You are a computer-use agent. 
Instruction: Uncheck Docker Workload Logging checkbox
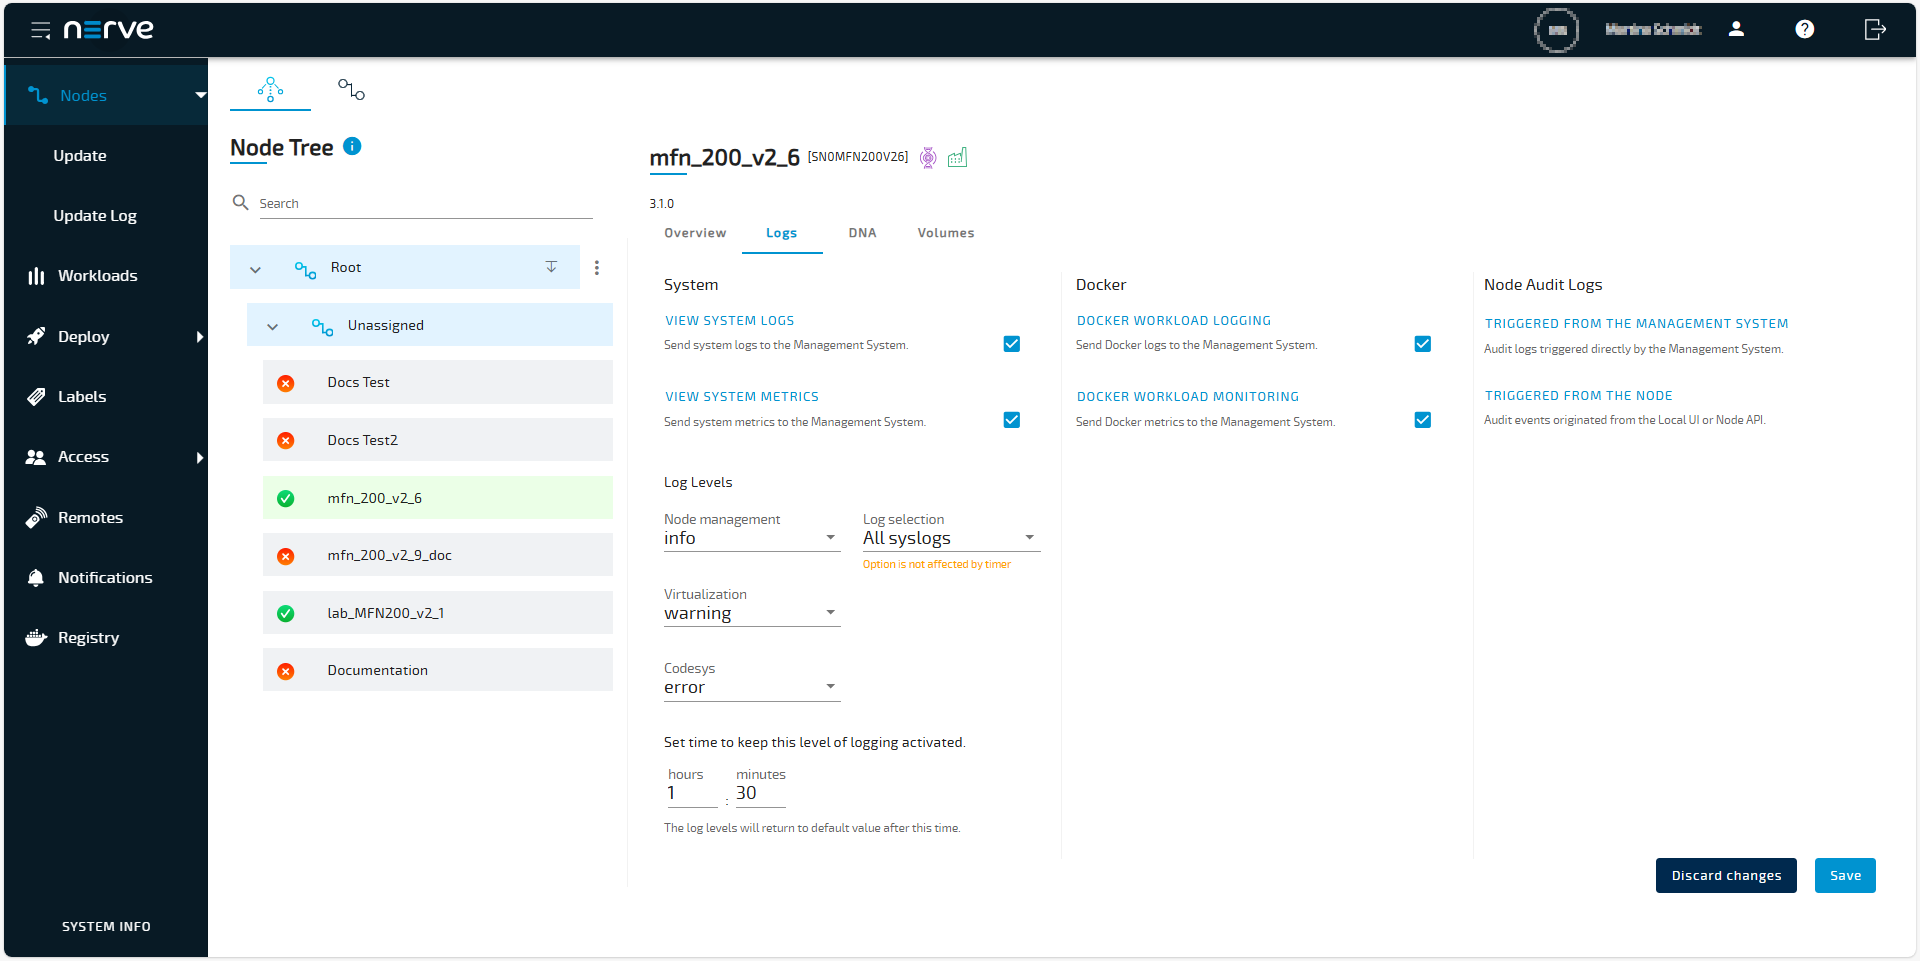pyautogui.click(x=1422, y=344)
